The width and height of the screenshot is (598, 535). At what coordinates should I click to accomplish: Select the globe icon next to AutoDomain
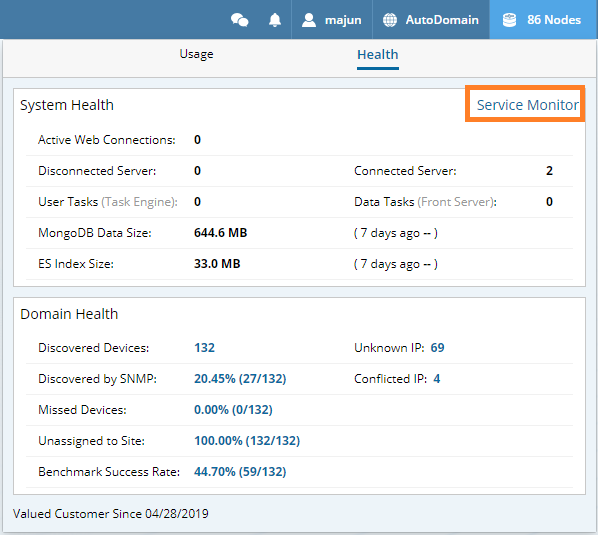(390, 20)
